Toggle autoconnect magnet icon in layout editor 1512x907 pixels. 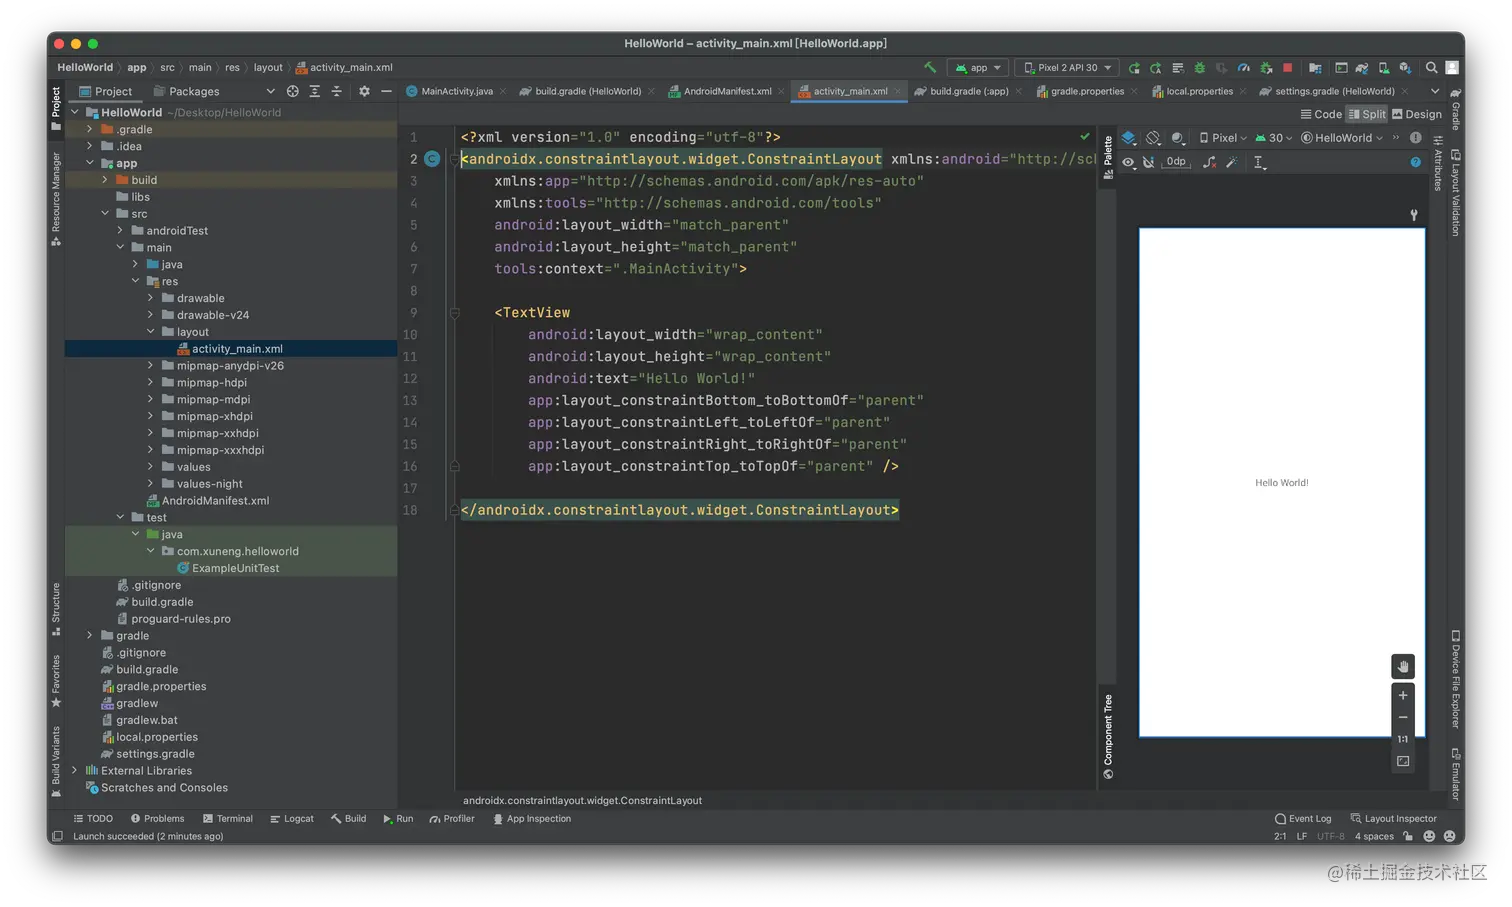(1148, 162)
